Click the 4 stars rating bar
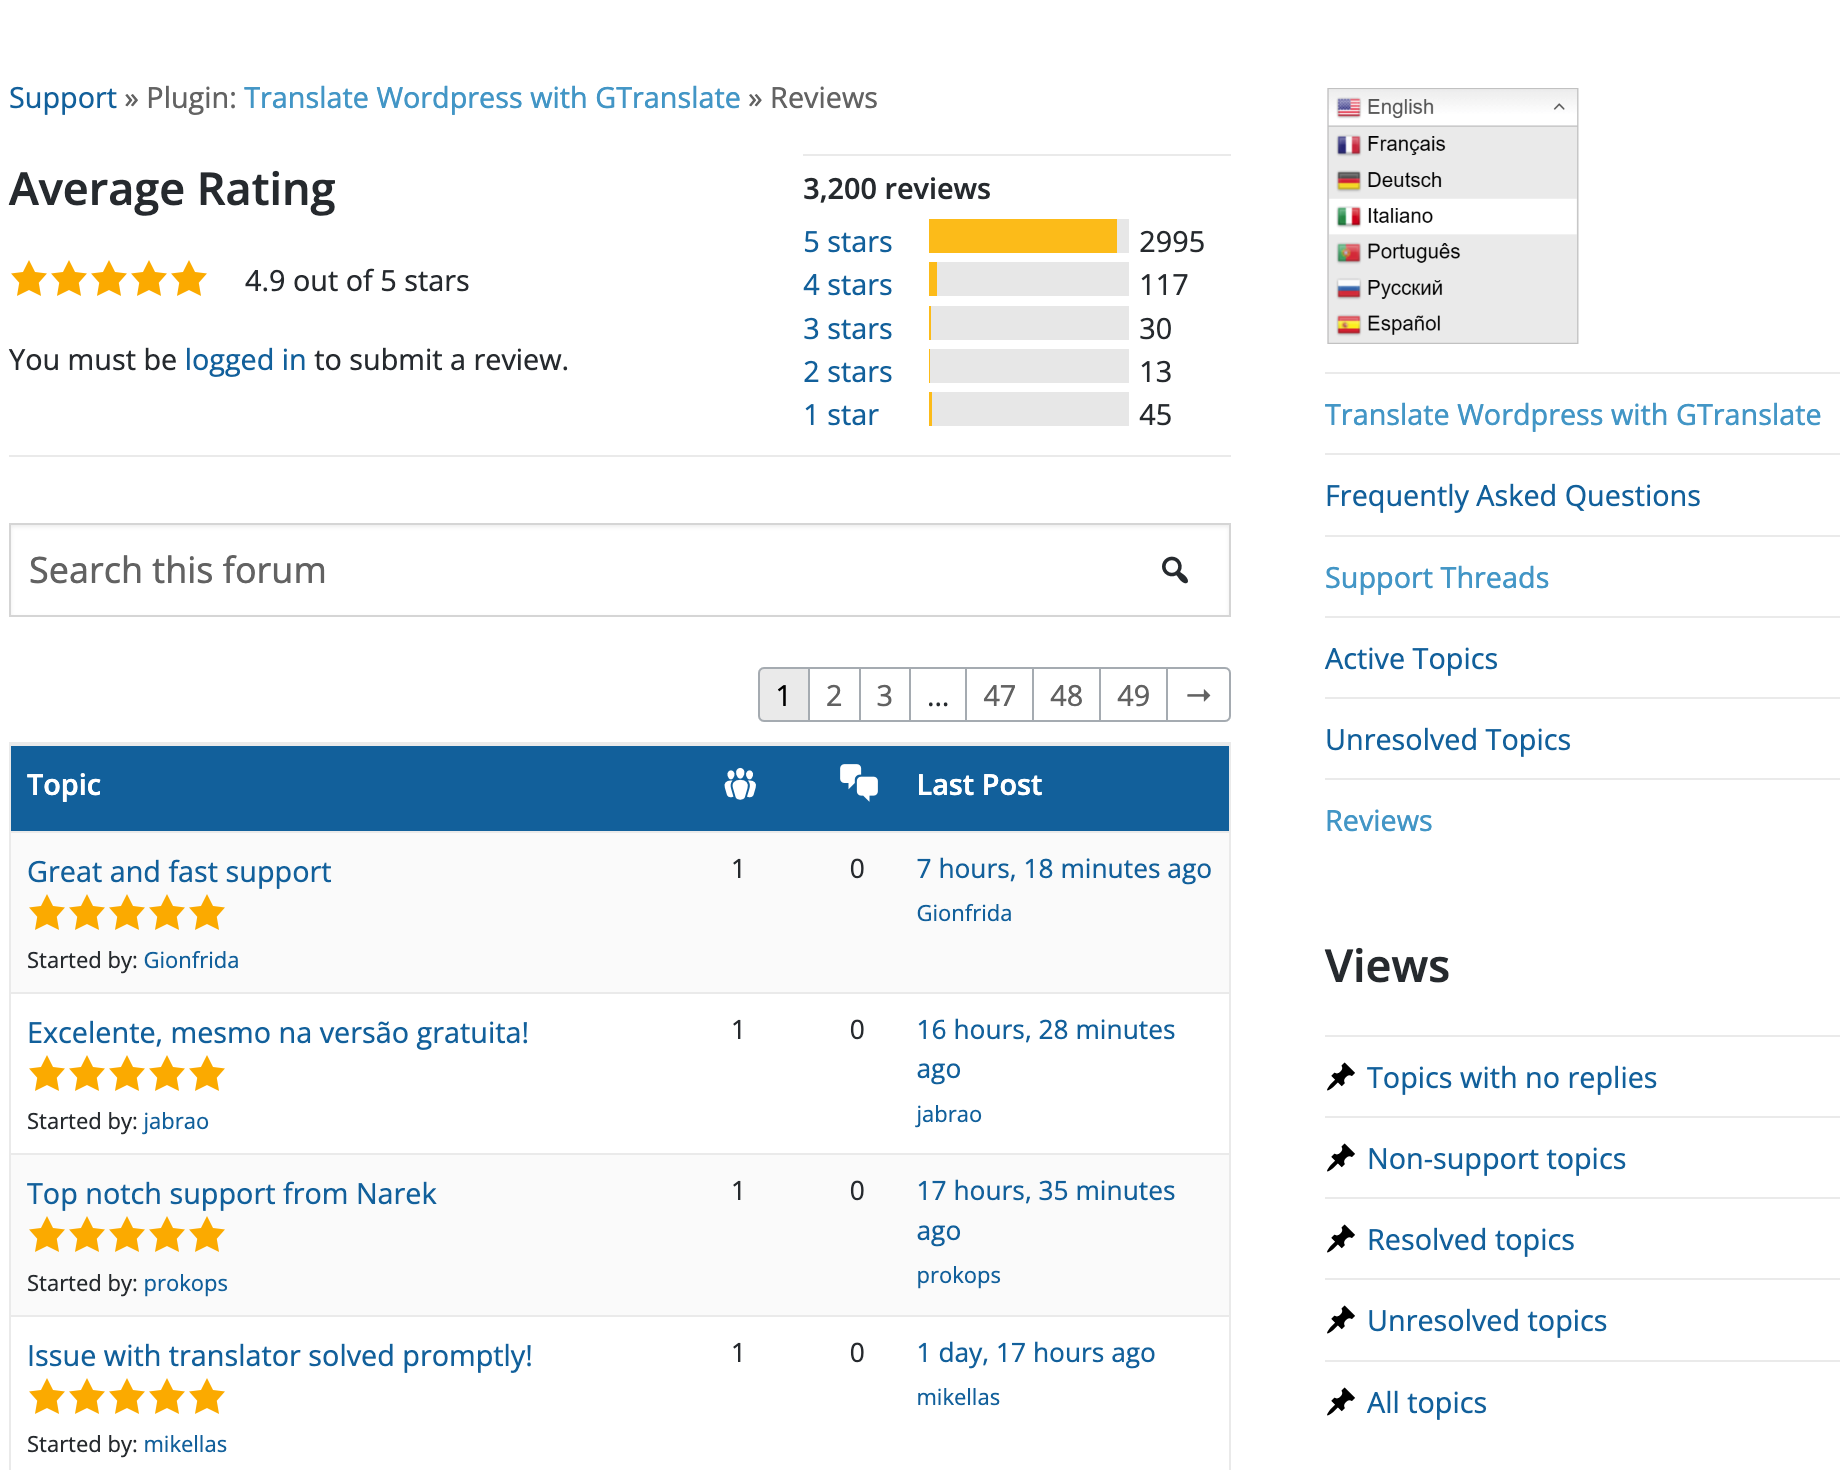Viewport: 1840px width, 1470px height. (1028, 279)
